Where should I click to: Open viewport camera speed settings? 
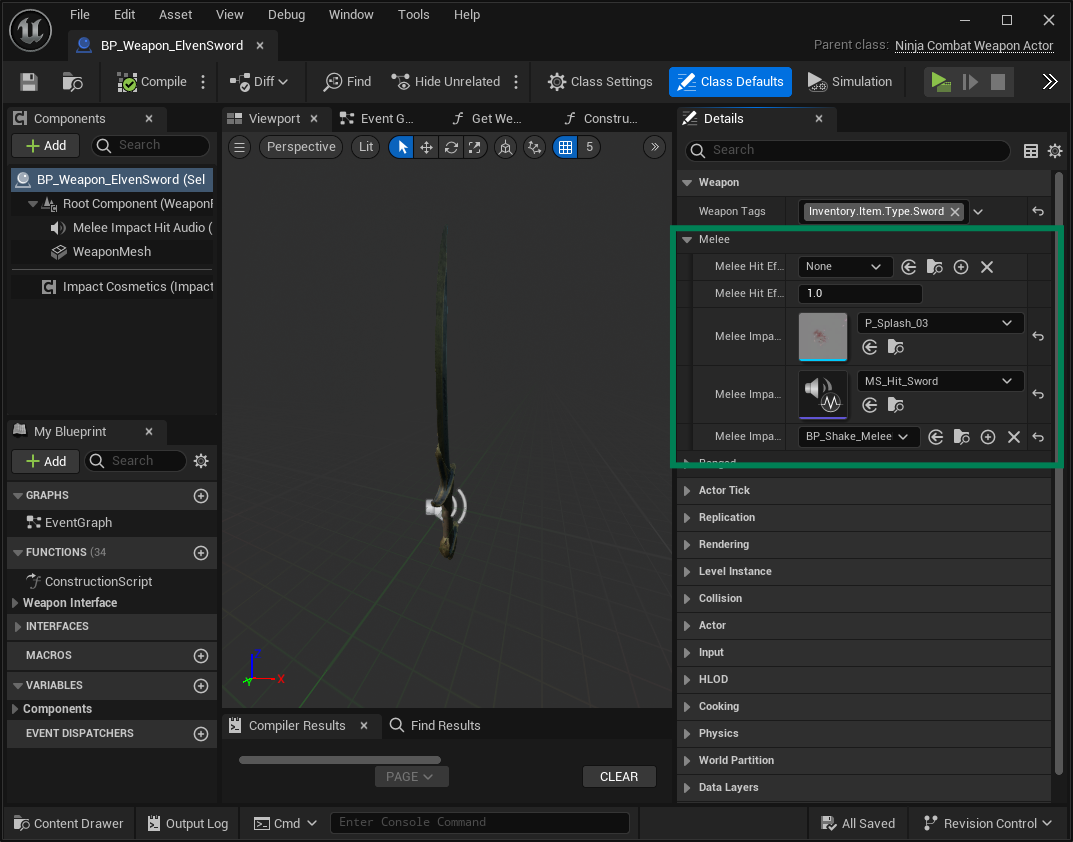655,147
